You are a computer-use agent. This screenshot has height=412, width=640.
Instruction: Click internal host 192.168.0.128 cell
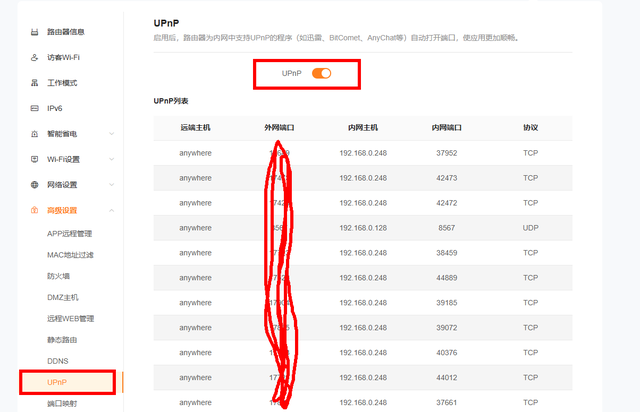[x=363, y=228]
